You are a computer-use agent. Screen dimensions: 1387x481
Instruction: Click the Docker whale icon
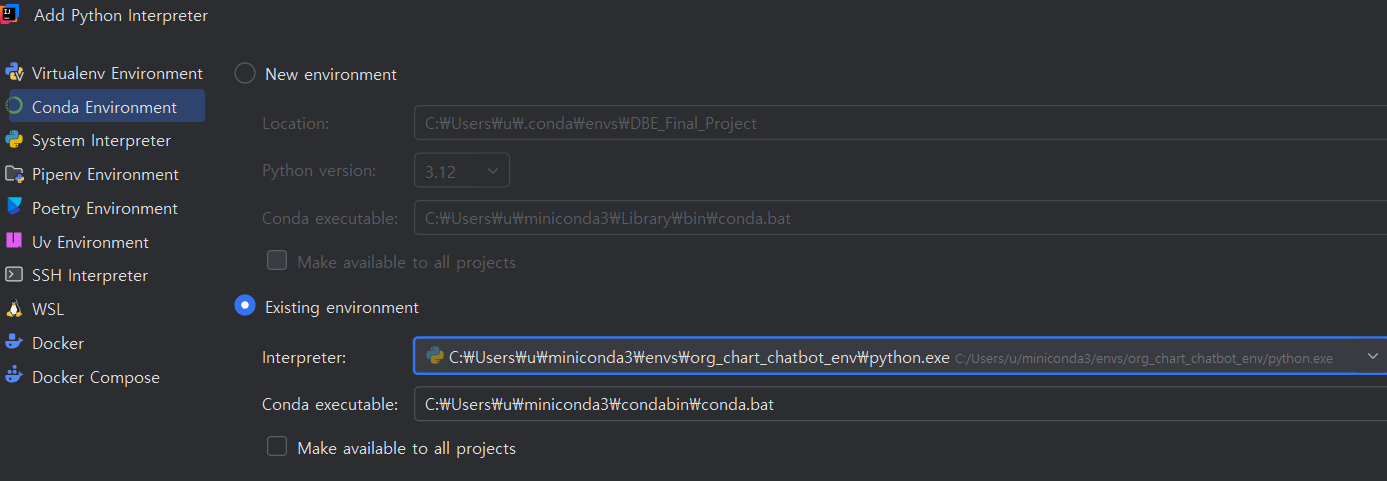pyautogui.click(x=14, y=343)
